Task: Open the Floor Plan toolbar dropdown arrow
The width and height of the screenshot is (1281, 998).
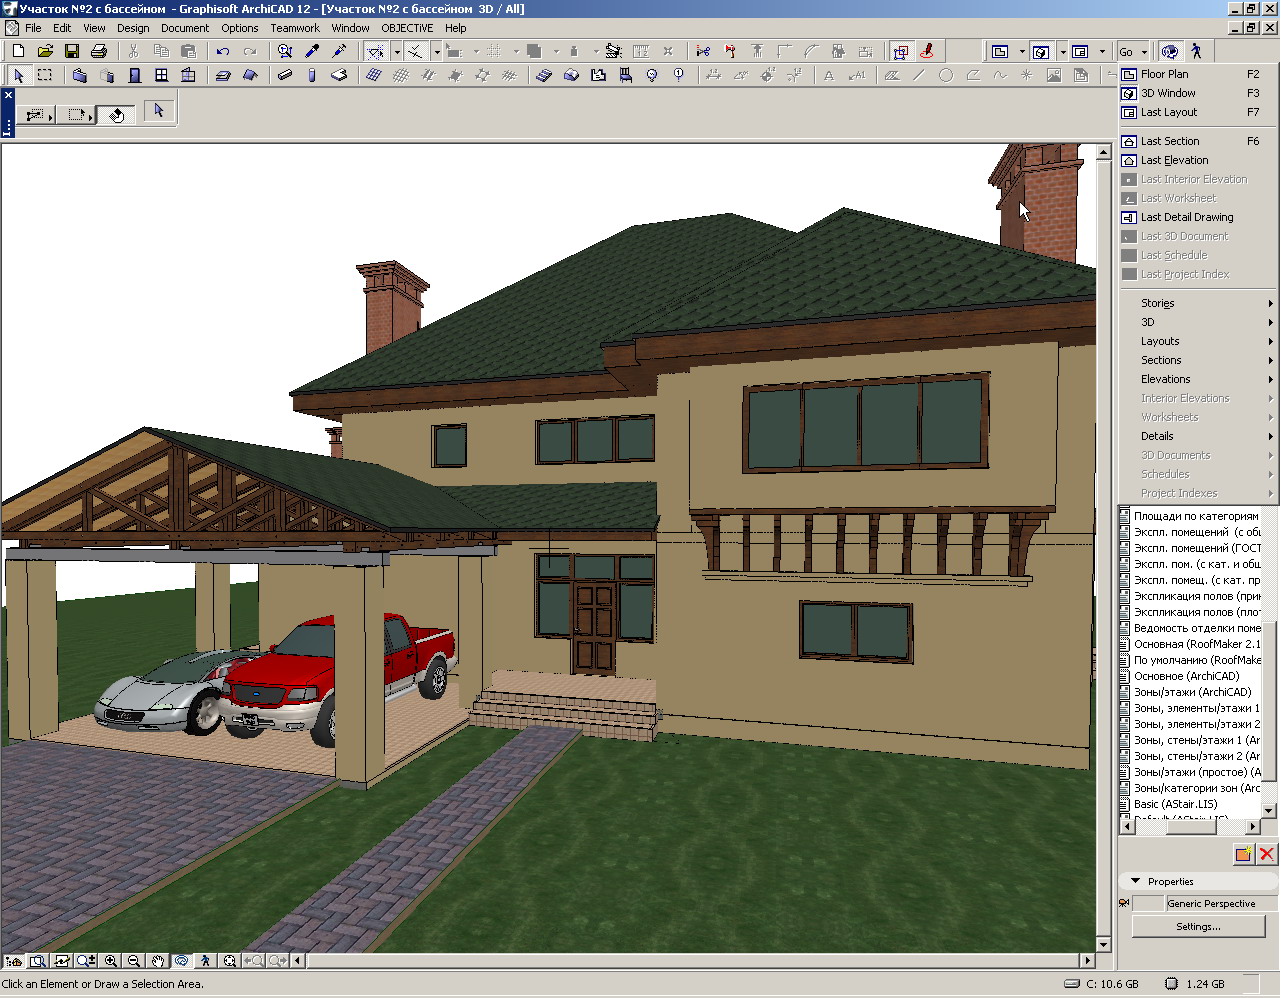Action: pos(1022,51)
